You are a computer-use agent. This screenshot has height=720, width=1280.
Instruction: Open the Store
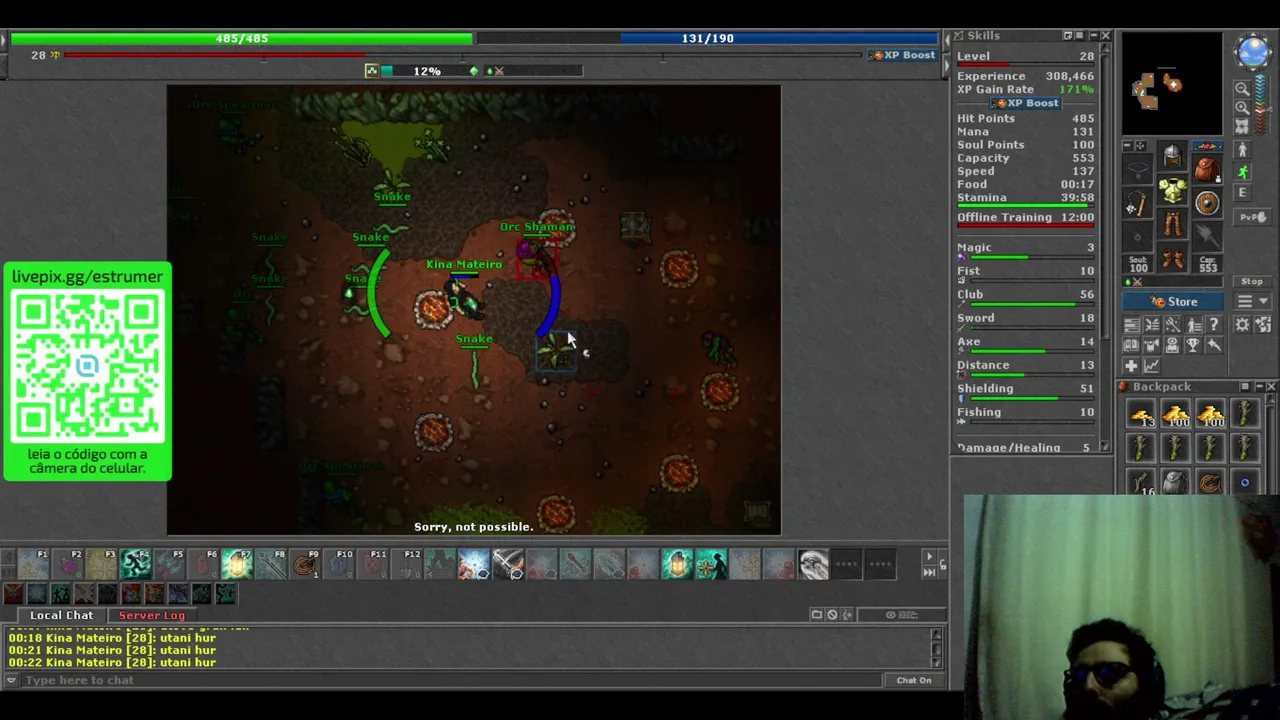(1174, 302)
